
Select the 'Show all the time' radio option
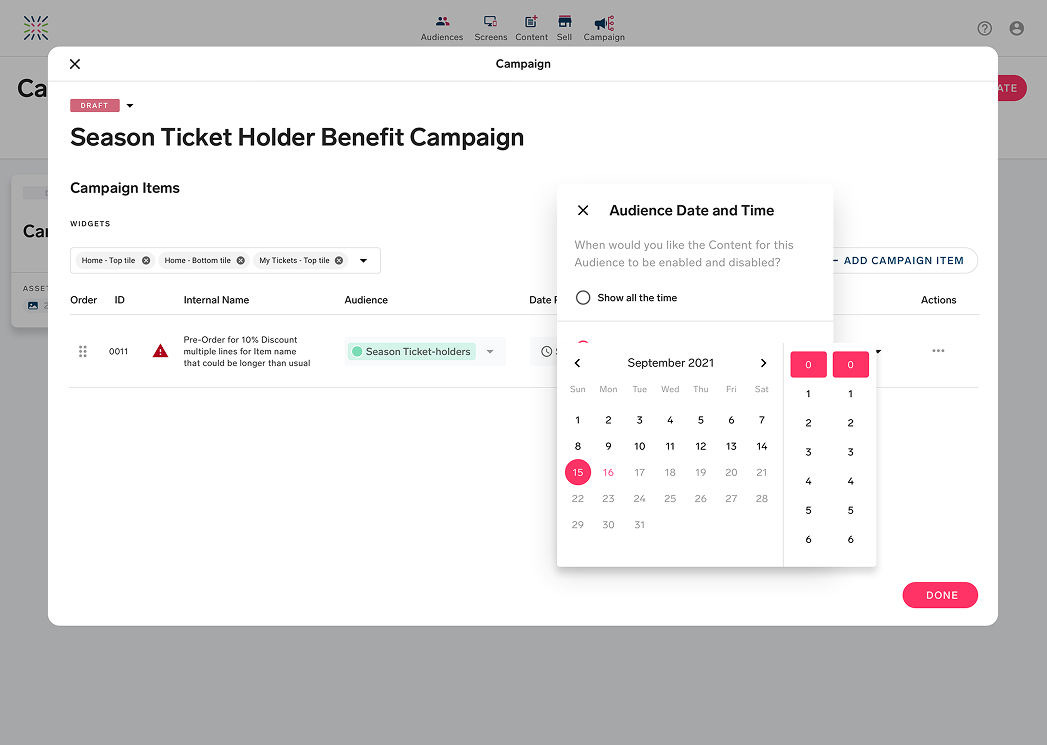coord(583,298)
